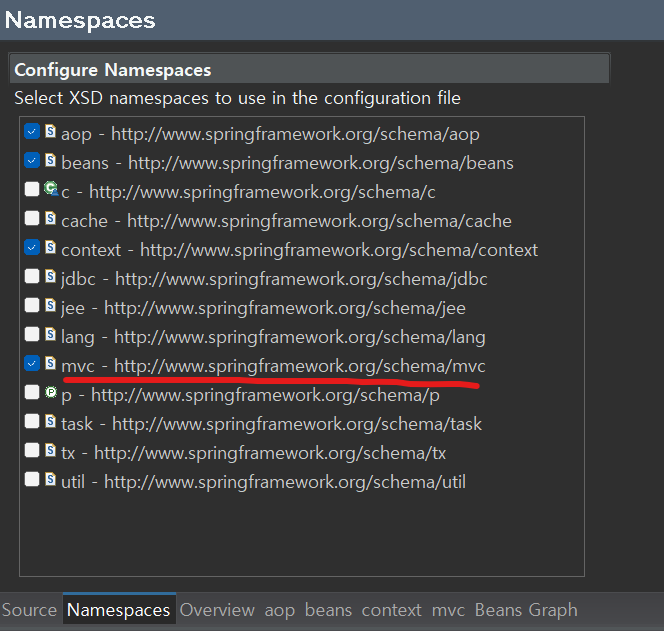
Task: Click the util schema file icon
Action: (x=50, y=479)
